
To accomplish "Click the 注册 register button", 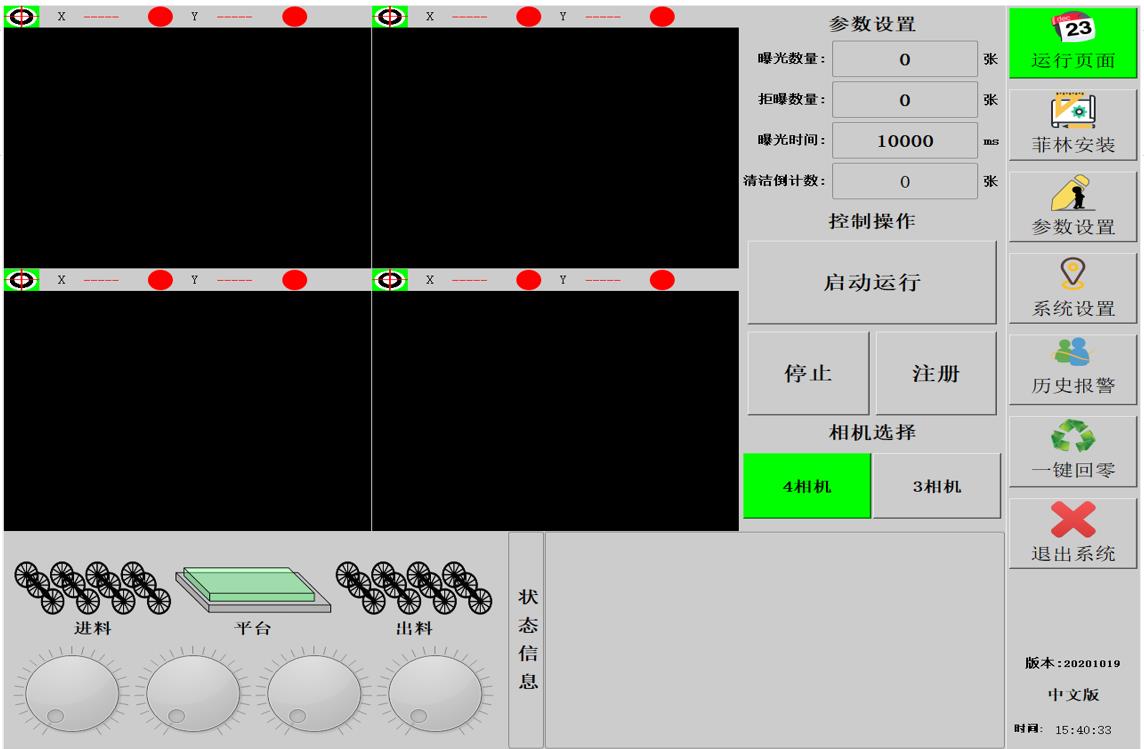I will (x=936, y=373).
